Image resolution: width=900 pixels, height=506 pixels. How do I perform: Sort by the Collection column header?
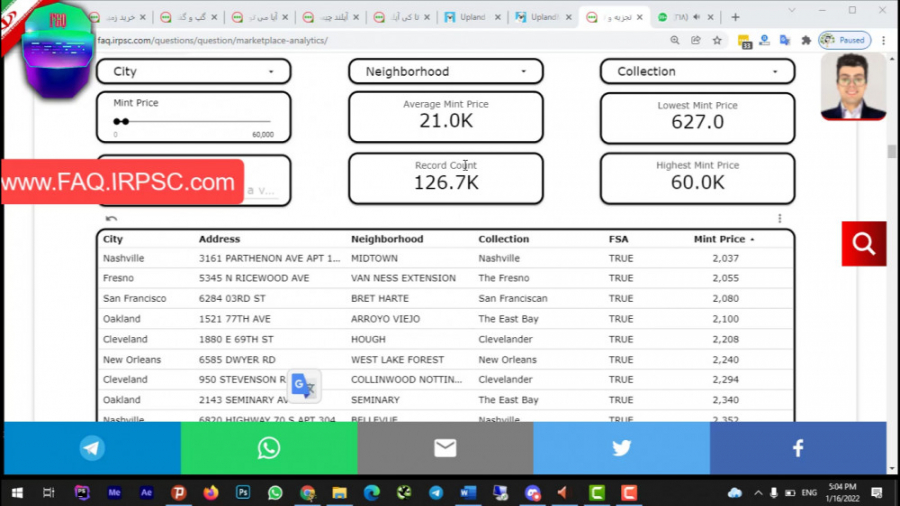click(x=503, y=239)
